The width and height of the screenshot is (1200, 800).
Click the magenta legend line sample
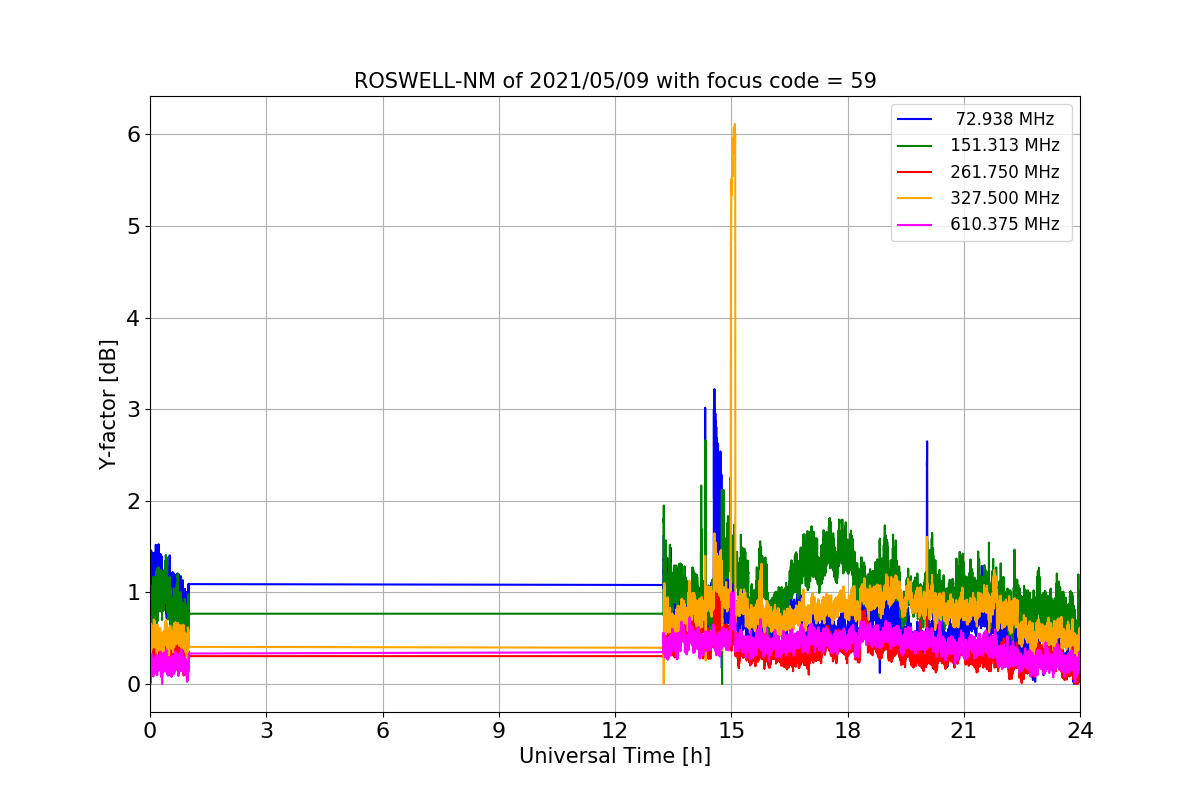915,224
